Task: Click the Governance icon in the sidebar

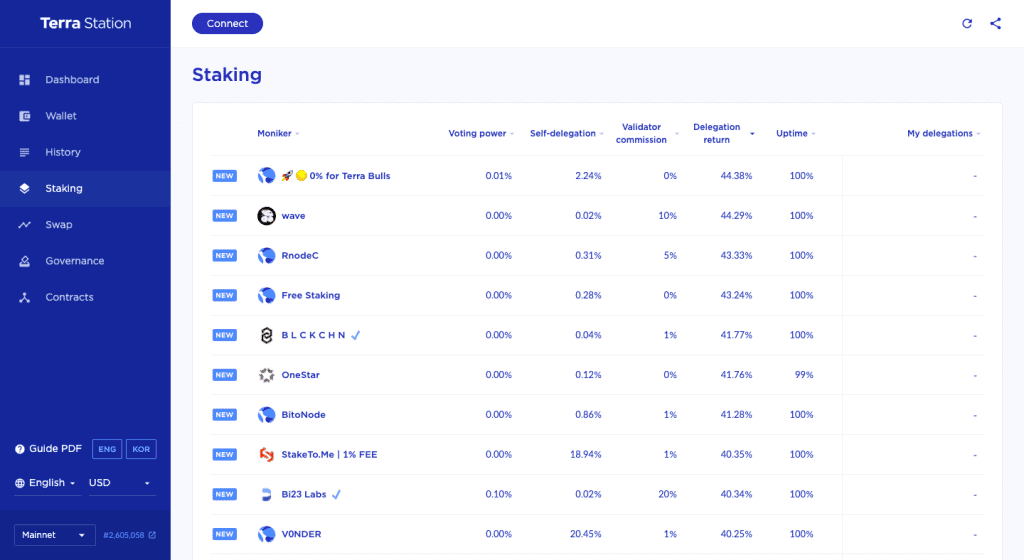Action: click(x=25, y=261)
